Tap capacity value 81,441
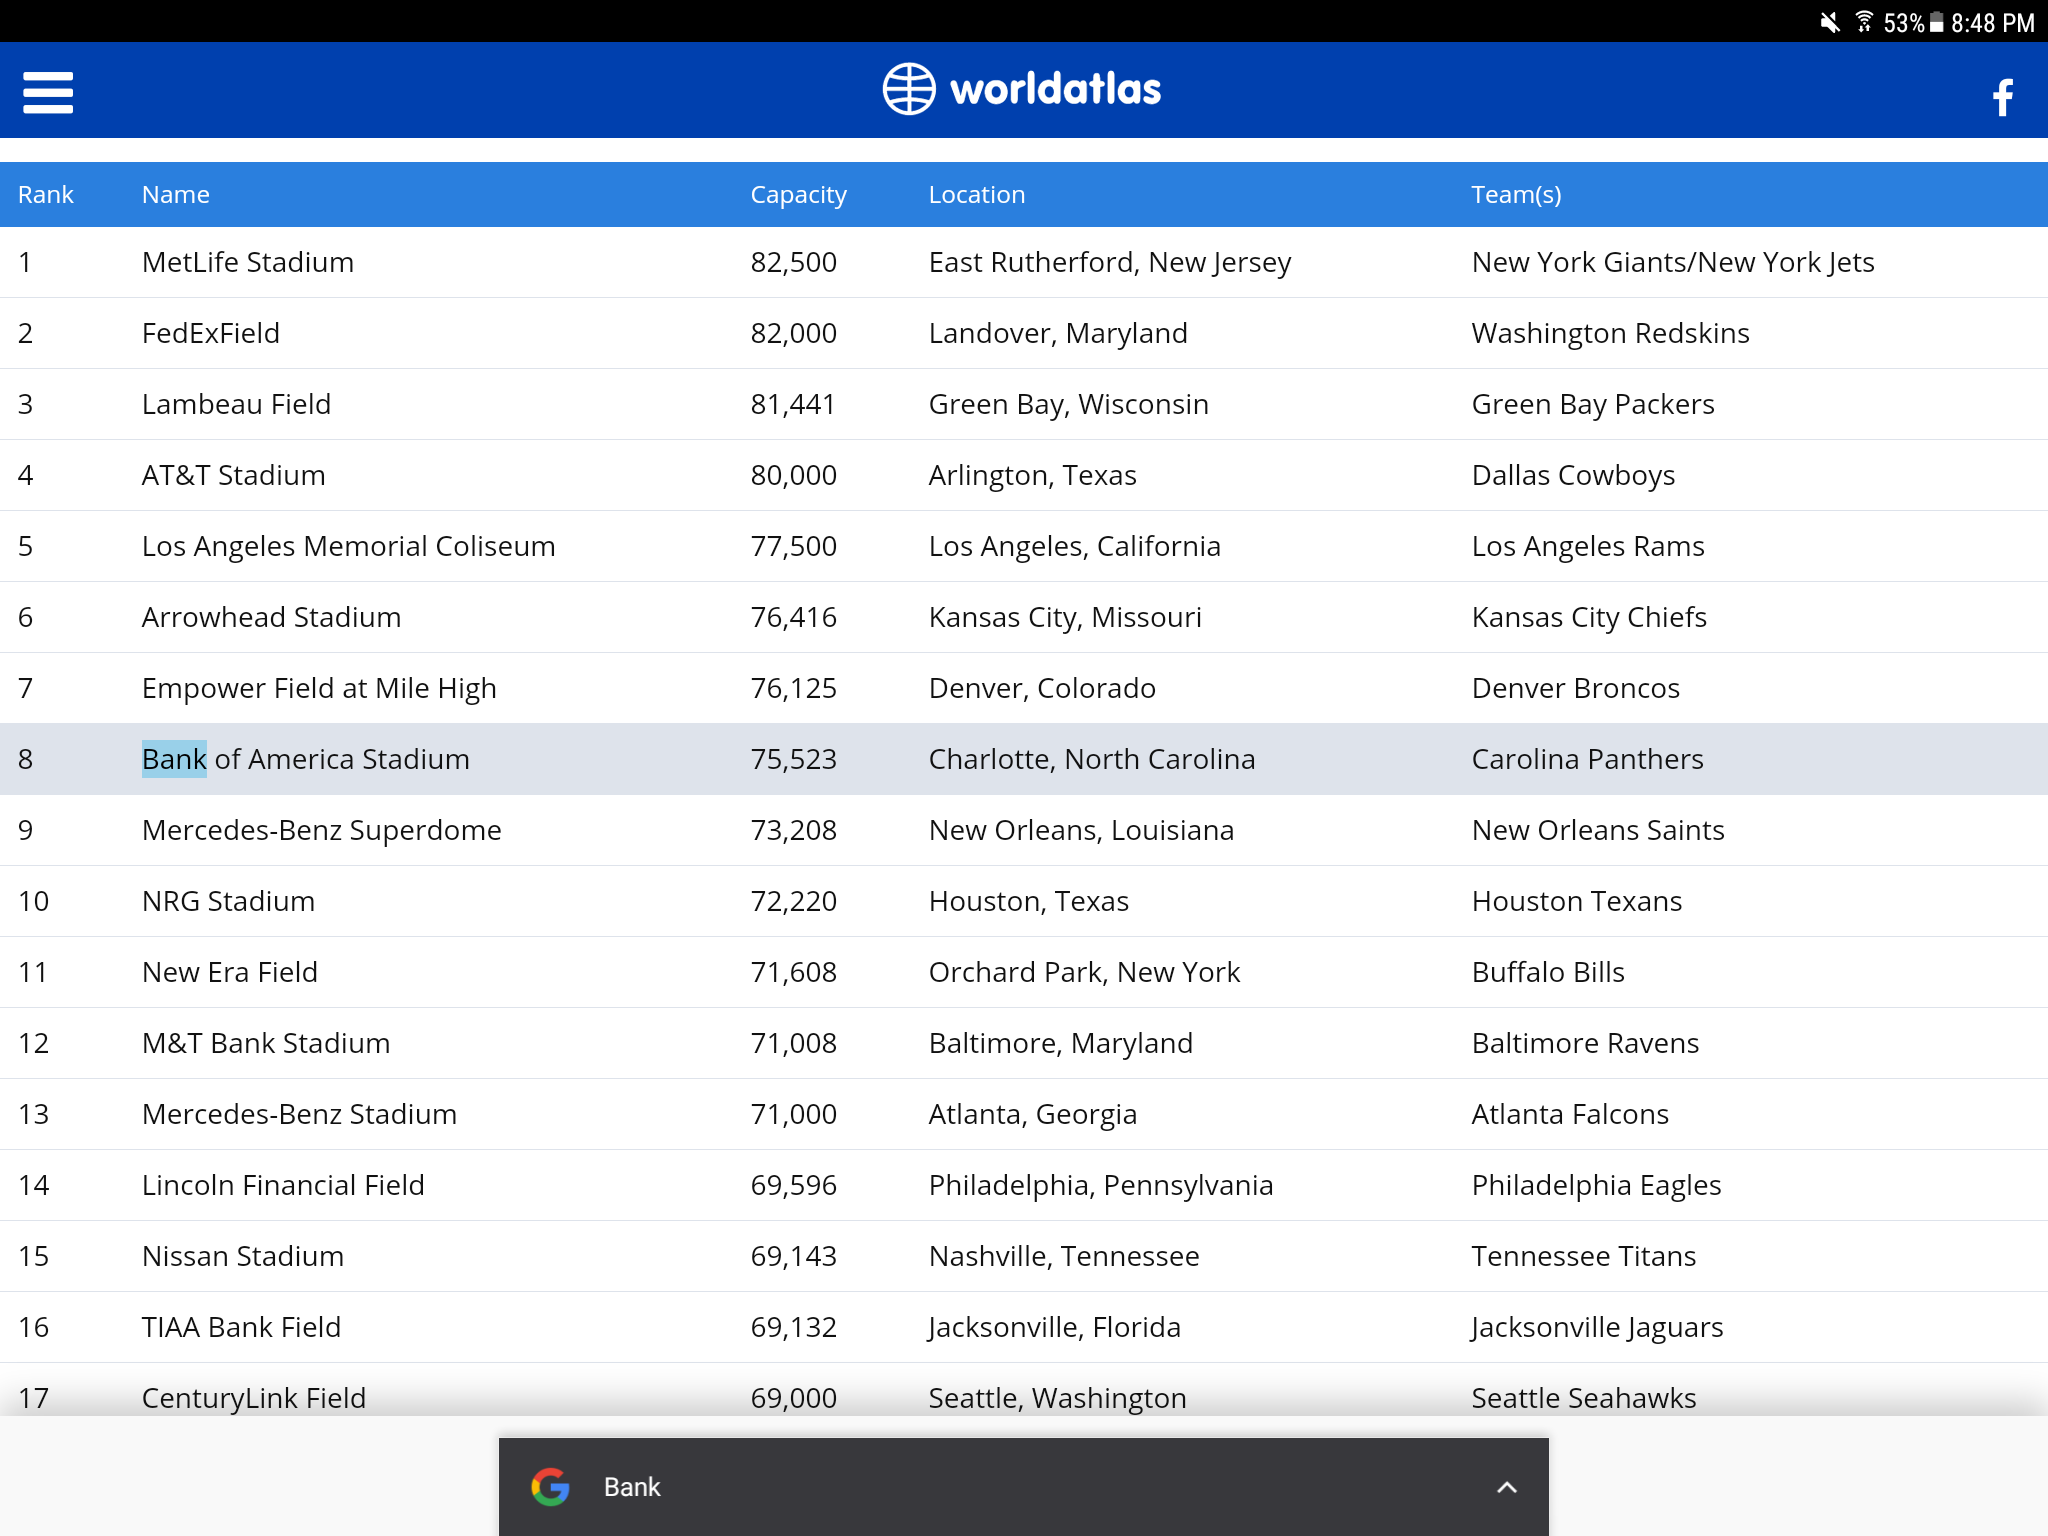This screenshot has height=1536, width=2048. point(793,404)
